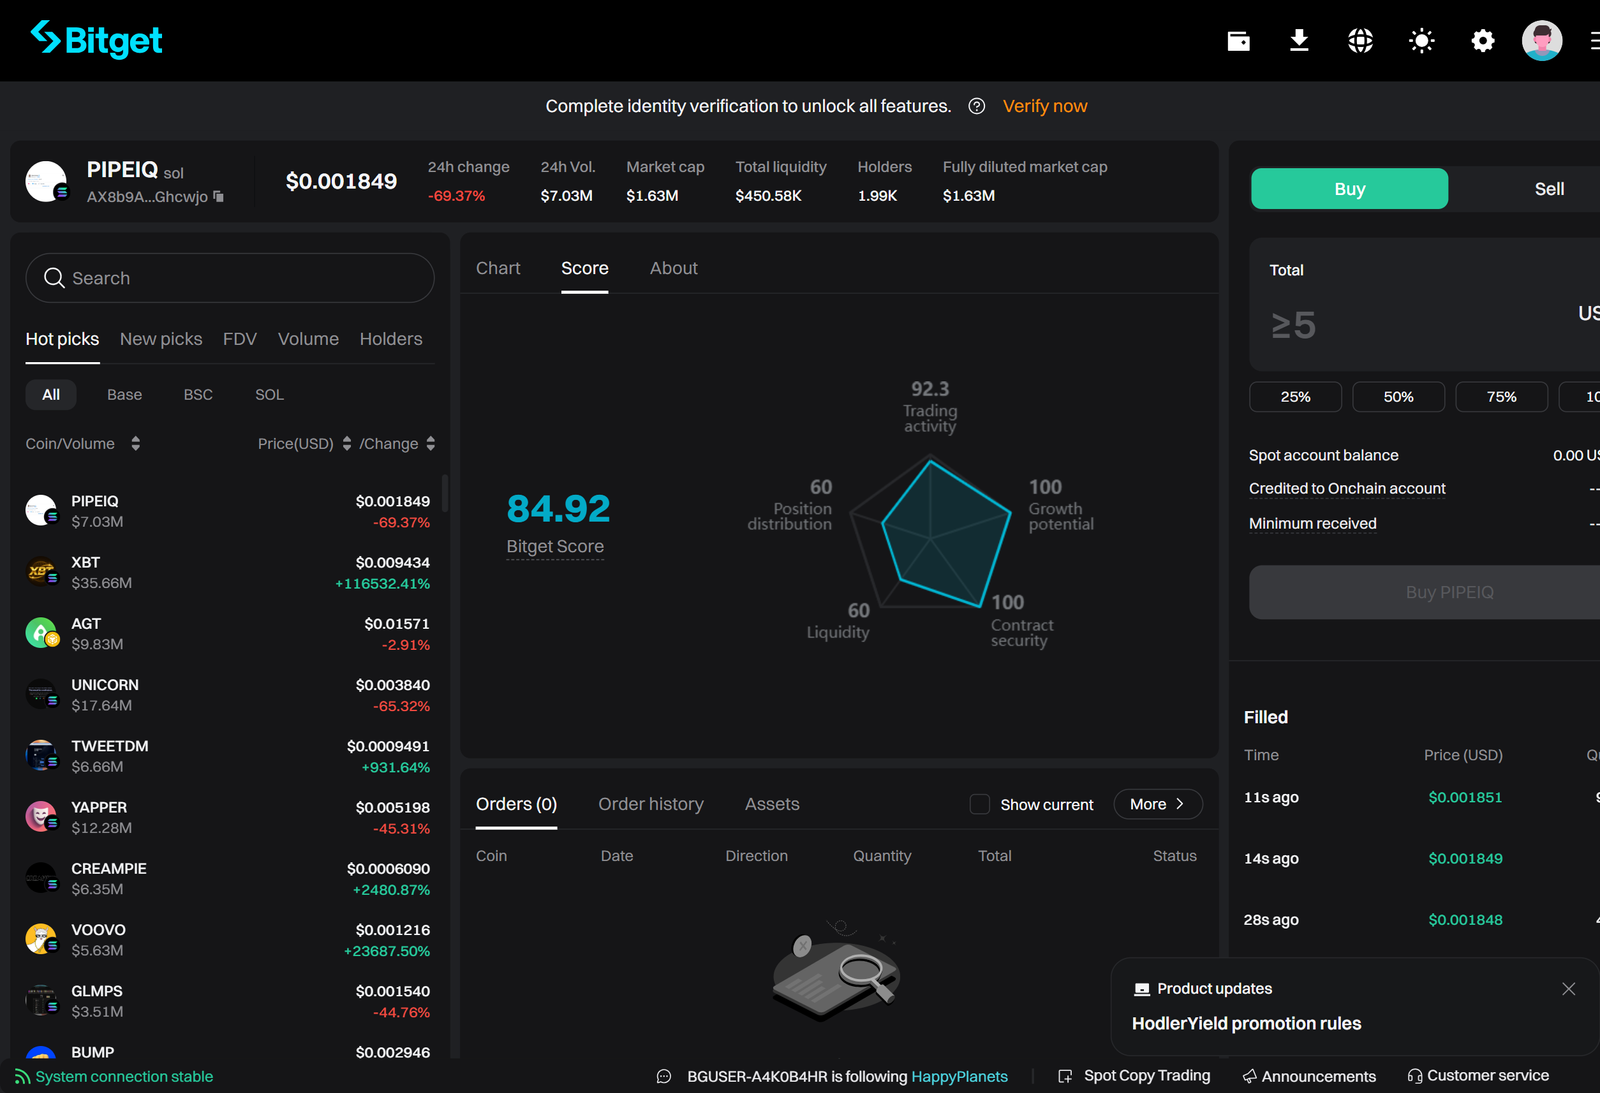The height and width of the screenshot is (1093, 1600).
Task: Switch theme with the sun icon
Action: pyautogui.click(x=1421, y=40)
